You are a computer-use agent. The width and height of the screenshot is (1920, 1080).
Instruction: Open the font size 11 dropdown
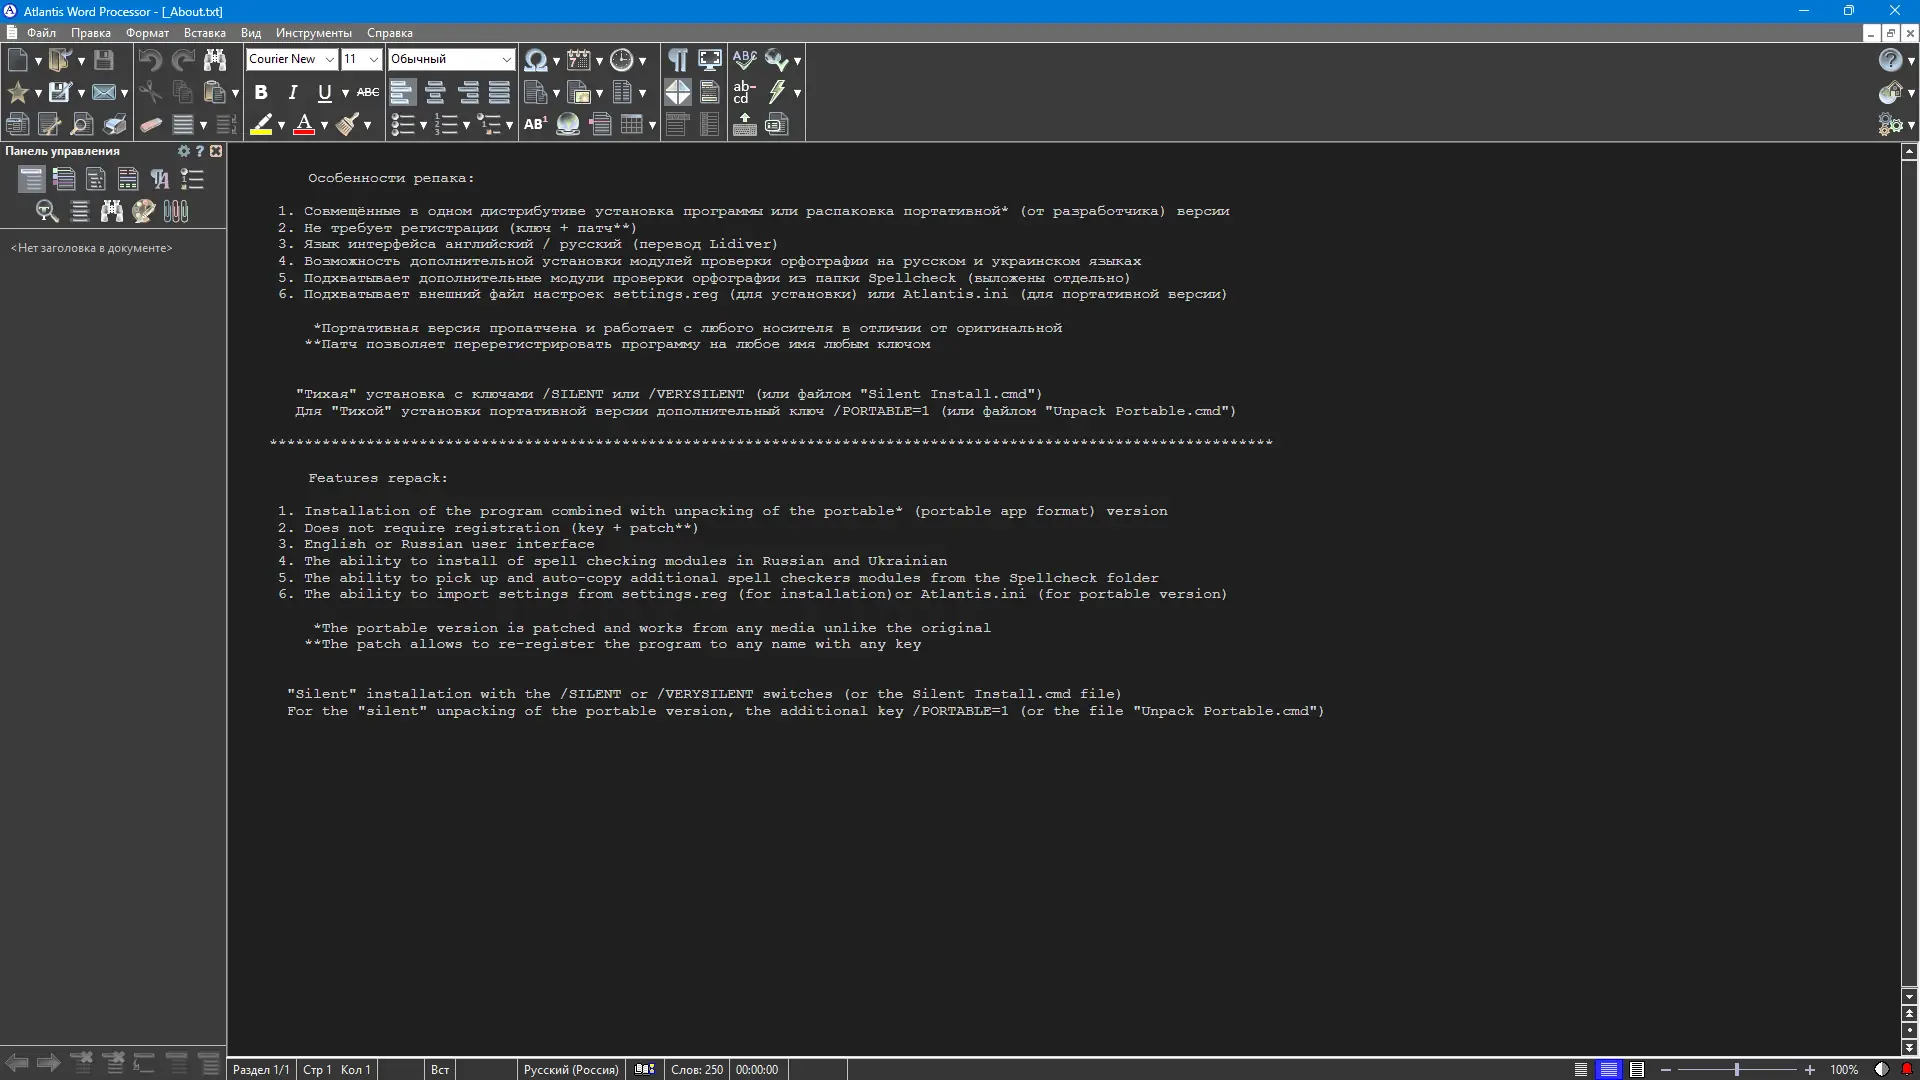point(373,60)
